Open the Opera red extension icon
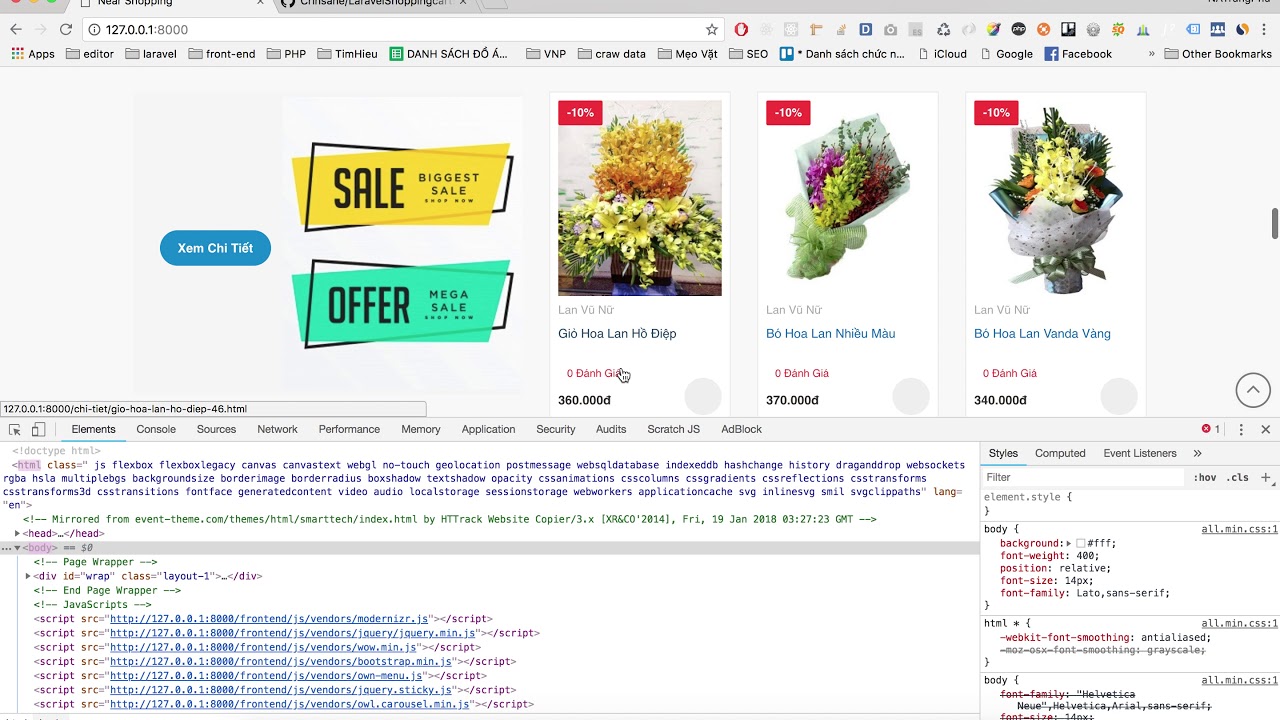1280x720 pixels. (741, 30)
